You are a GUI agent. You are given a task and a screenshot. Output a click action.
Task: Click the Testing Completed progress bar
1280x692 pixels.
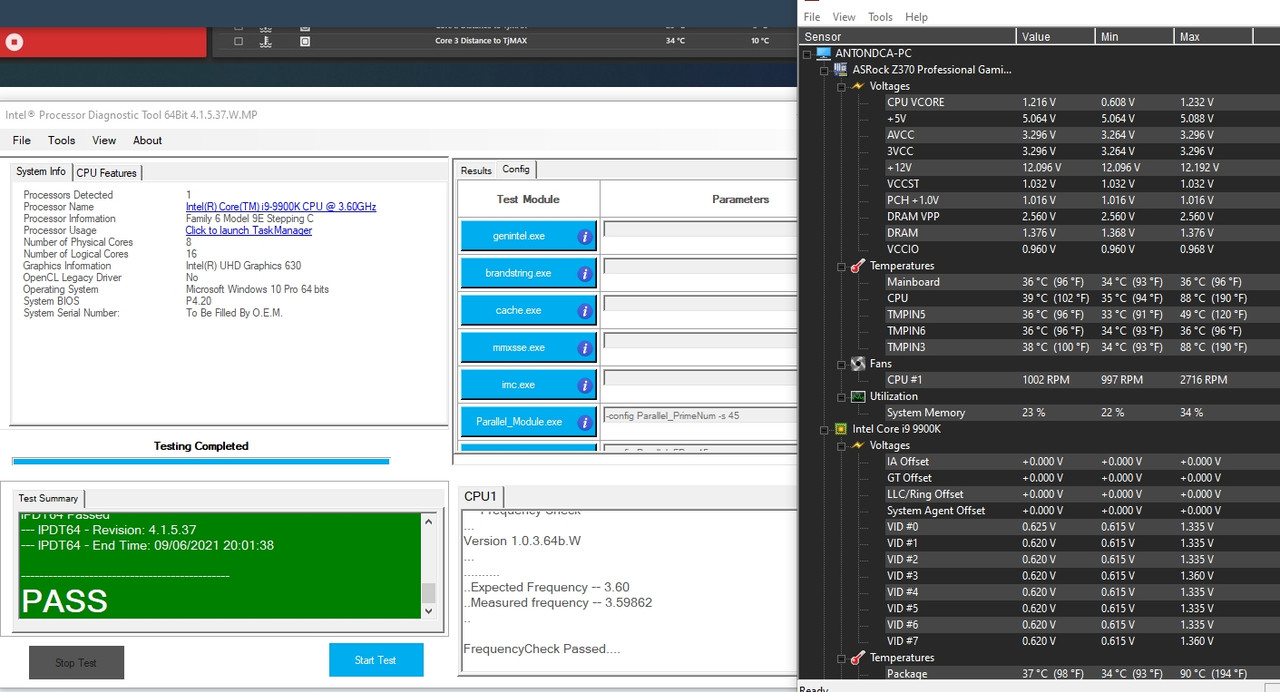pos(200,461)
